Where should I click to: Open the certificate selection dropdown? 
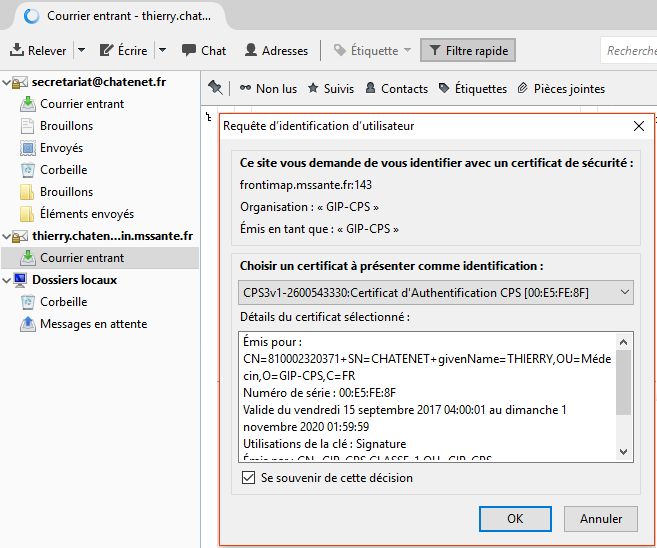coord(436,292)
